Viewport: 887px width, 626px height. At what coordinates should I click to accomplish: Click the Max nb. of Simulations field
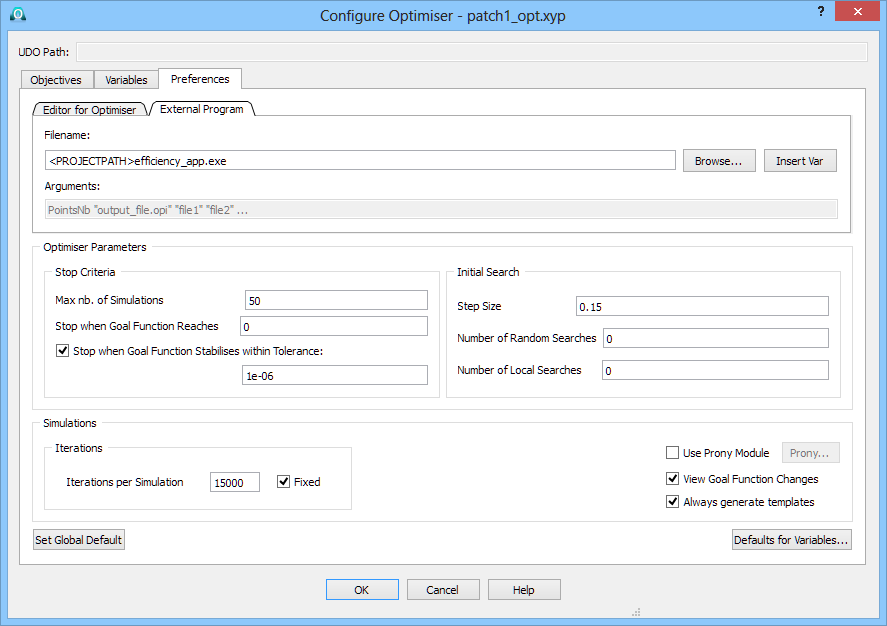[x=336, y=300]
